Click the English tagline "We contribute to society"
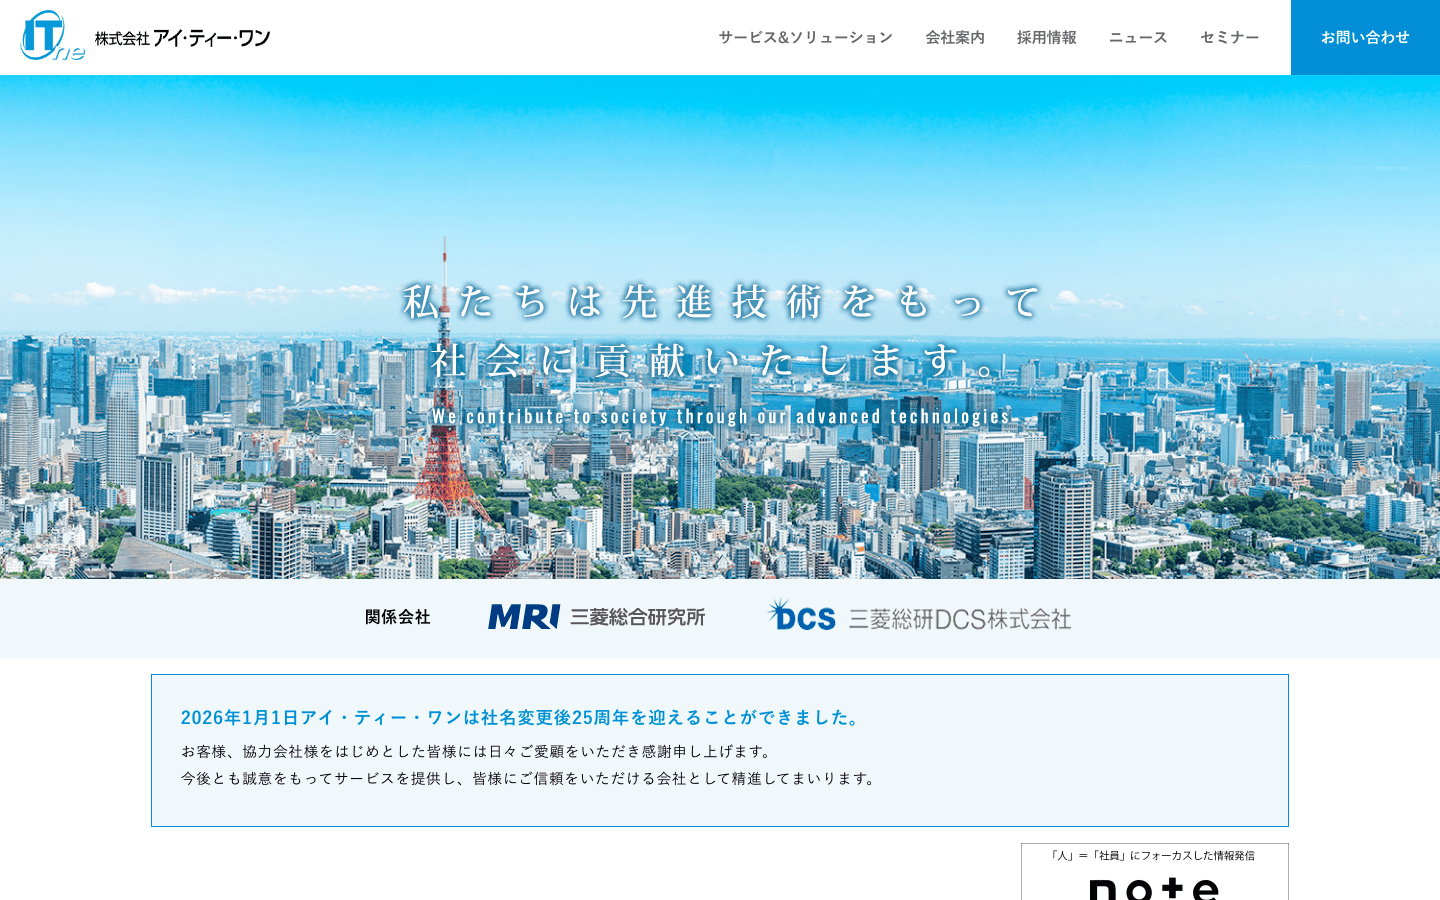The image size is (1440, 900). pyautogui.click(x=721, y=416)
